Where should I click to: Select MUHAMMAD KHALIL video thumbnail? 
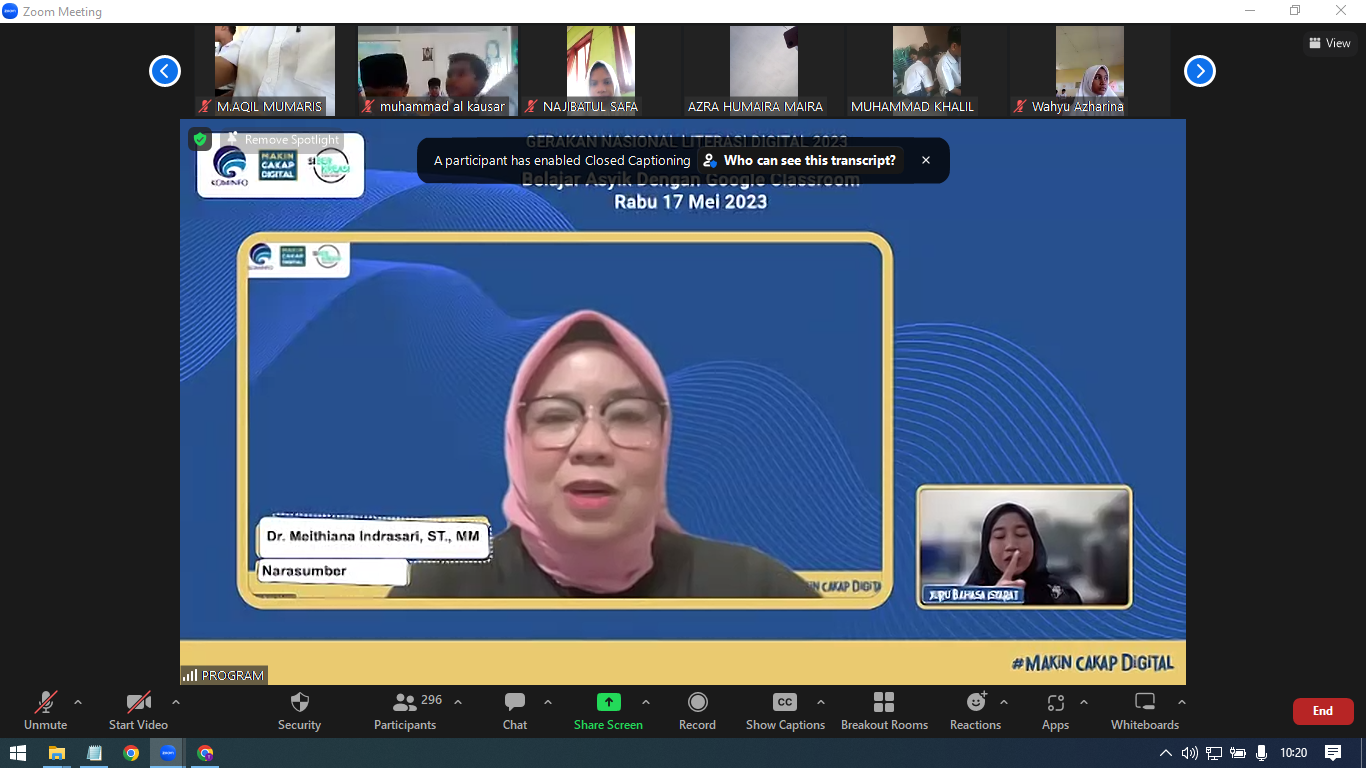[x=926, y=71]
